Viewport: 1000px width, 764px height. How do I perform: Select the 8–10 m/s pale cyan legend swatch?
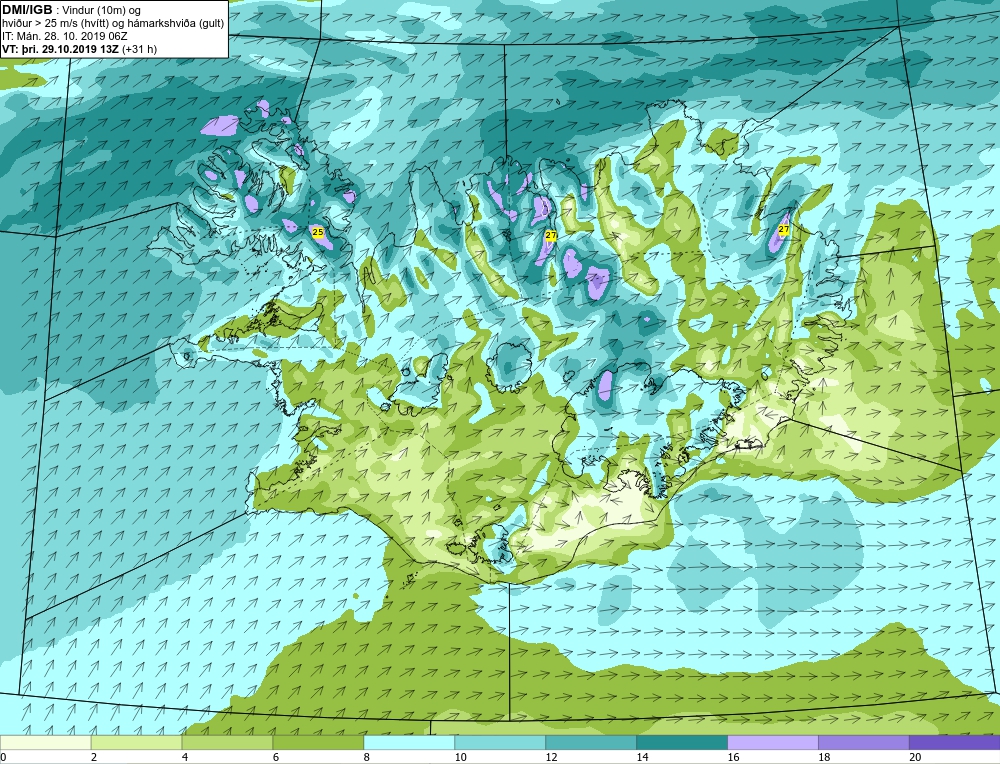pyautogui.click(x=409, y=742)
